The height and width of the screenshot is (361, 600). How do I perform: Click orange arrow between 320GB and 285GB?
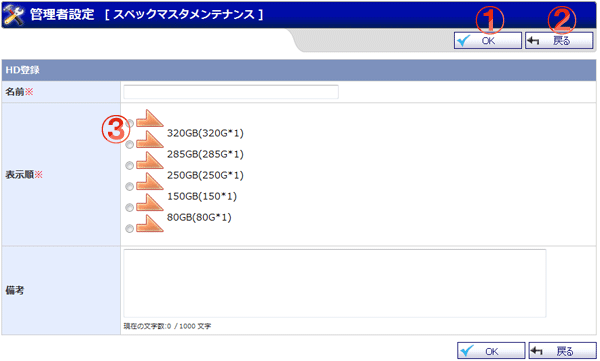click(150, 140)
